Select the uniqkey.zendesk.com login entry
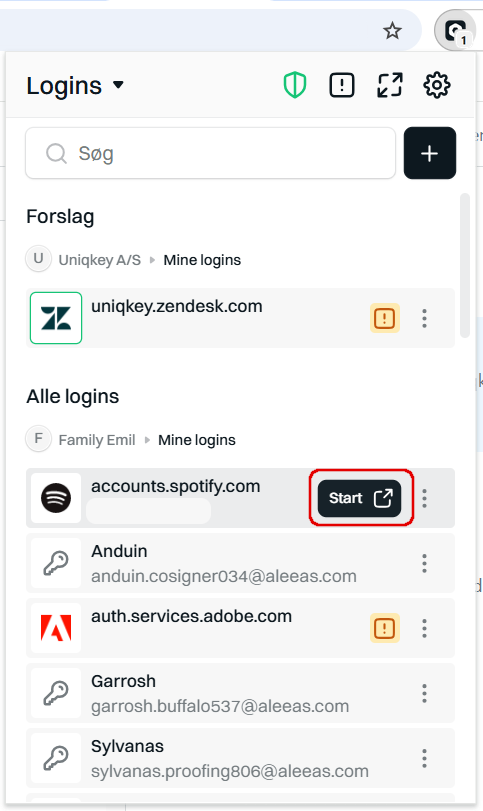The width and height of the screenshot is (483, 811). coord(240,318)
